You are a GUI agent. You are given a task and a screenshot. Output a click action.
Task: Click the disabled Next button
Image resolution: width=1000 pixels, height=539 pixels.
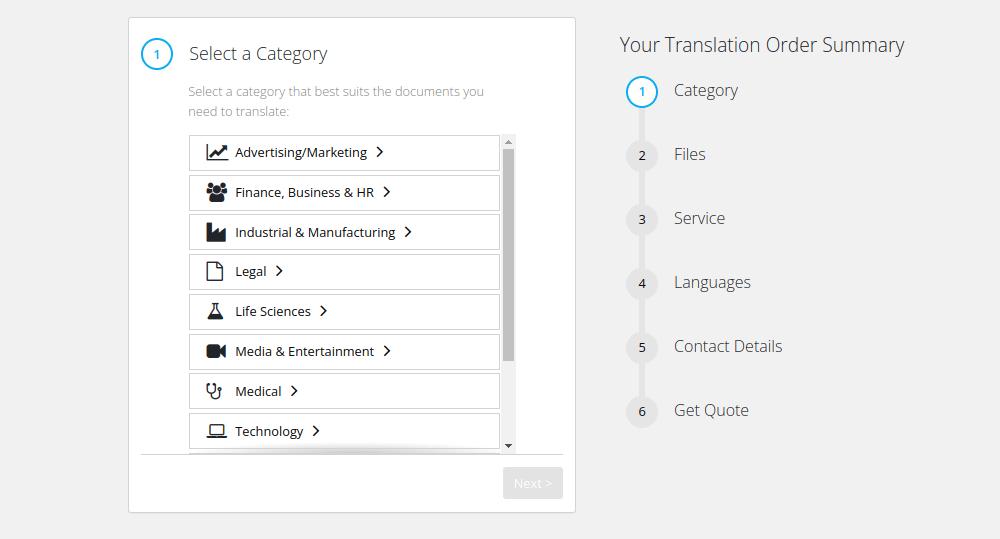[x=533, y=484]
